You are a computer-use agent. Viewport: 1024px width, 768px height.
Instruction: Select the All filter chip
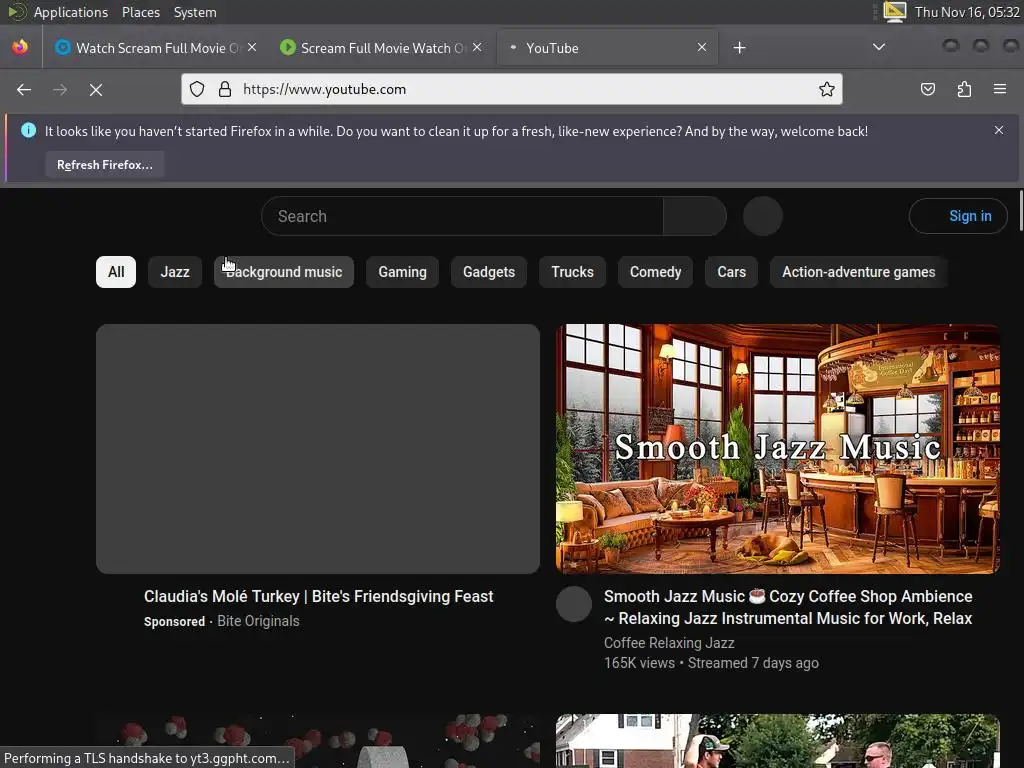pos(116,272)
